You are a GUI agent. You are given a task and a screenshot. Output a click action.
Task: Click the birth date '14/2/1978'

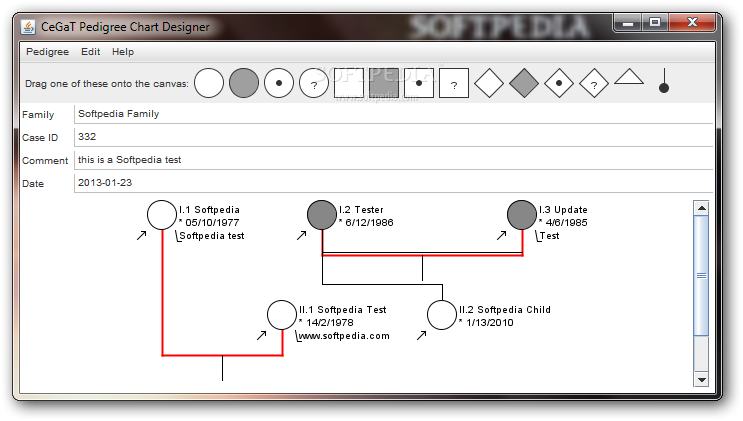pyautogui.click(x=330, y=322)
